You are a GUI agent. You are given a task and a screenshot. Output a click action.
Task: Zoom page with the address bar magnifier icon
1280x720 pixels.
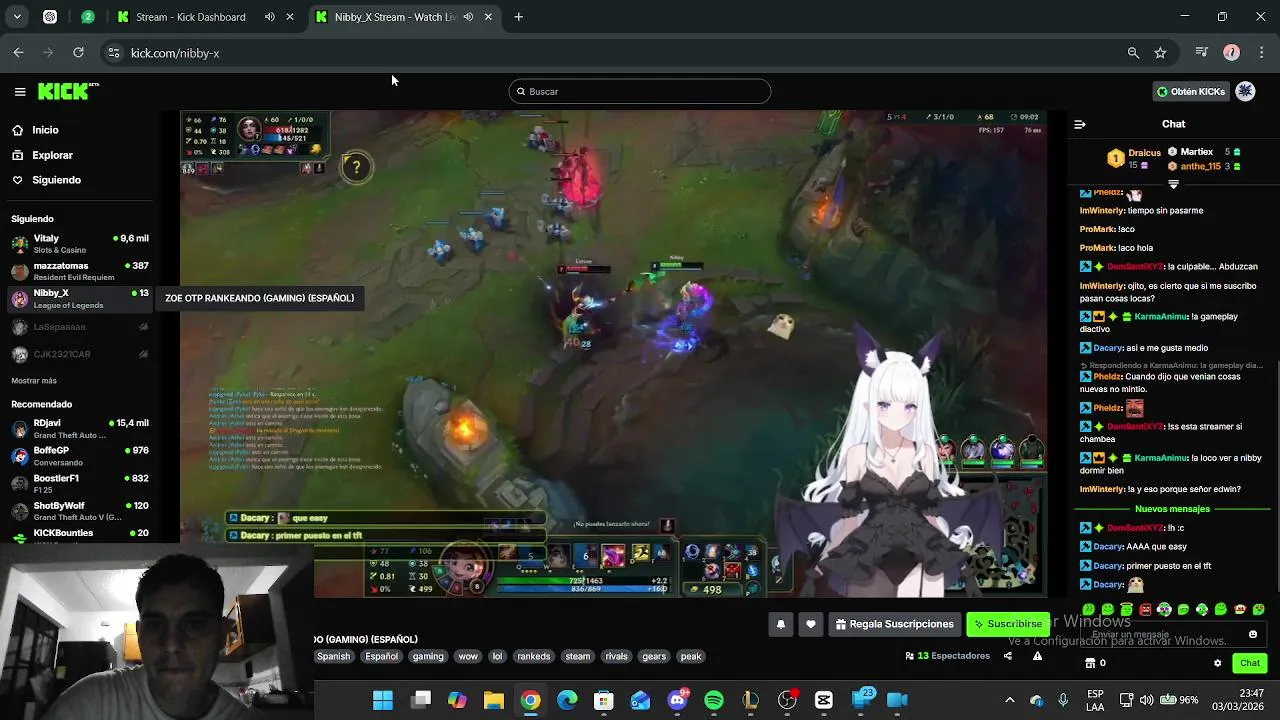click(1133, 53)
